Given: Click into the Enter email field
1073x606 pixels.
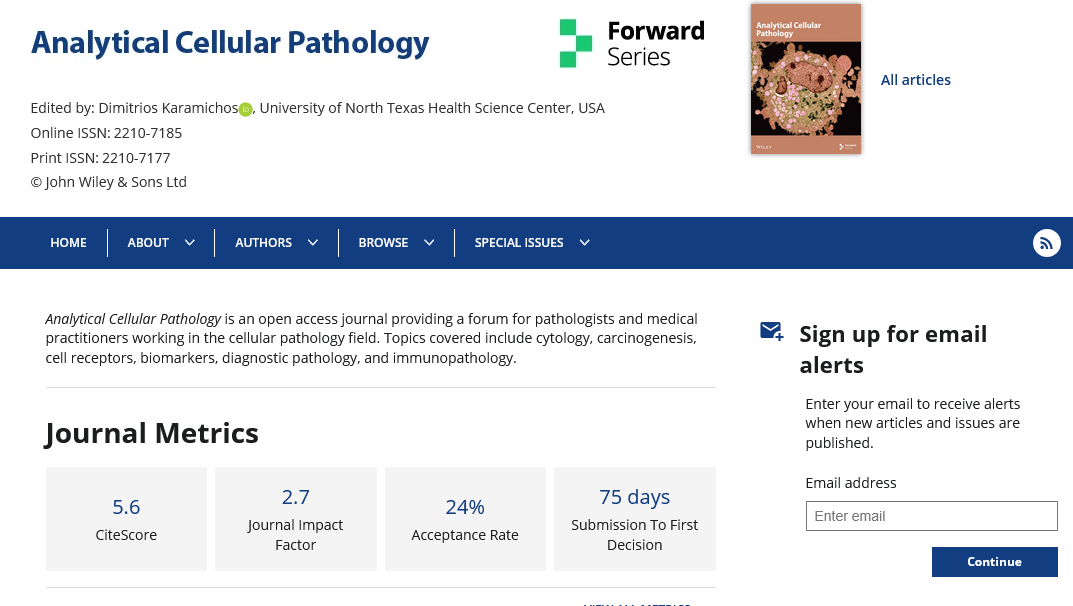Looking at the screenshot, I should 931,516.
